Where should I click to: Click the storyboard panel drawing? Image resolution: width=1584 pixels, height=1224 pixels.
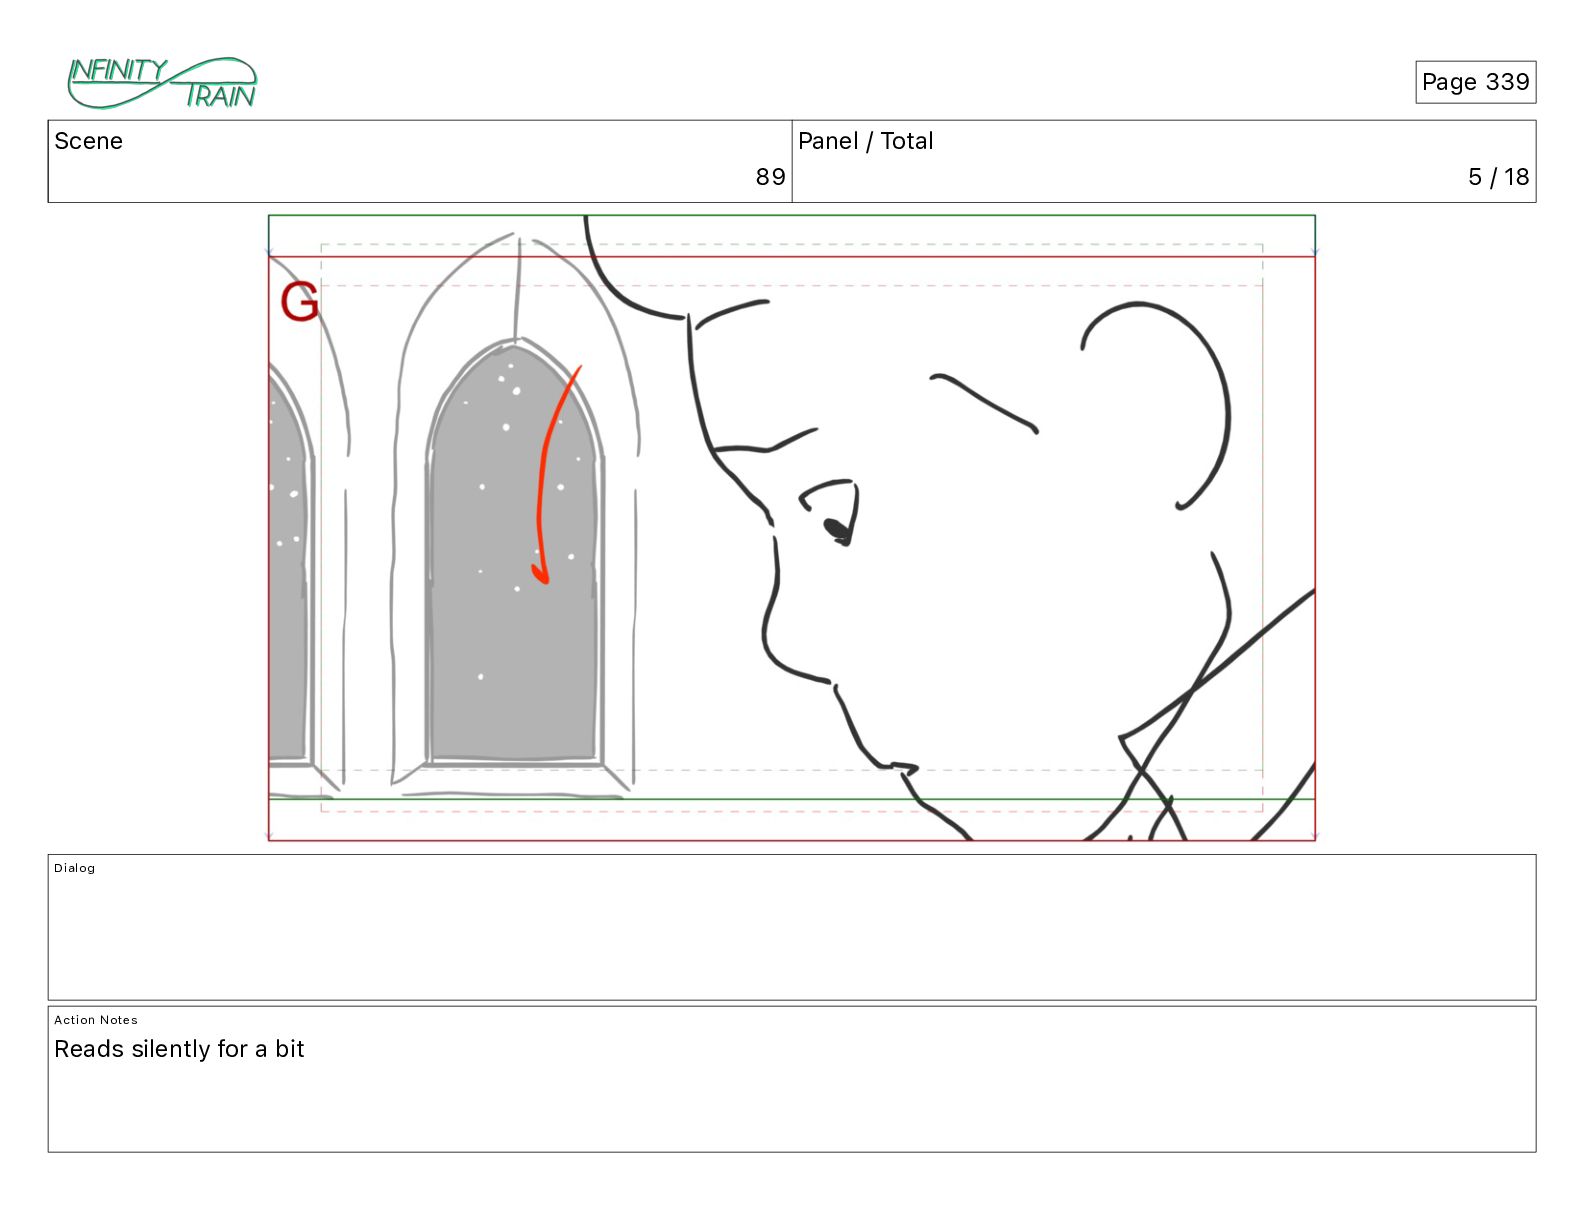coord(792,528)
